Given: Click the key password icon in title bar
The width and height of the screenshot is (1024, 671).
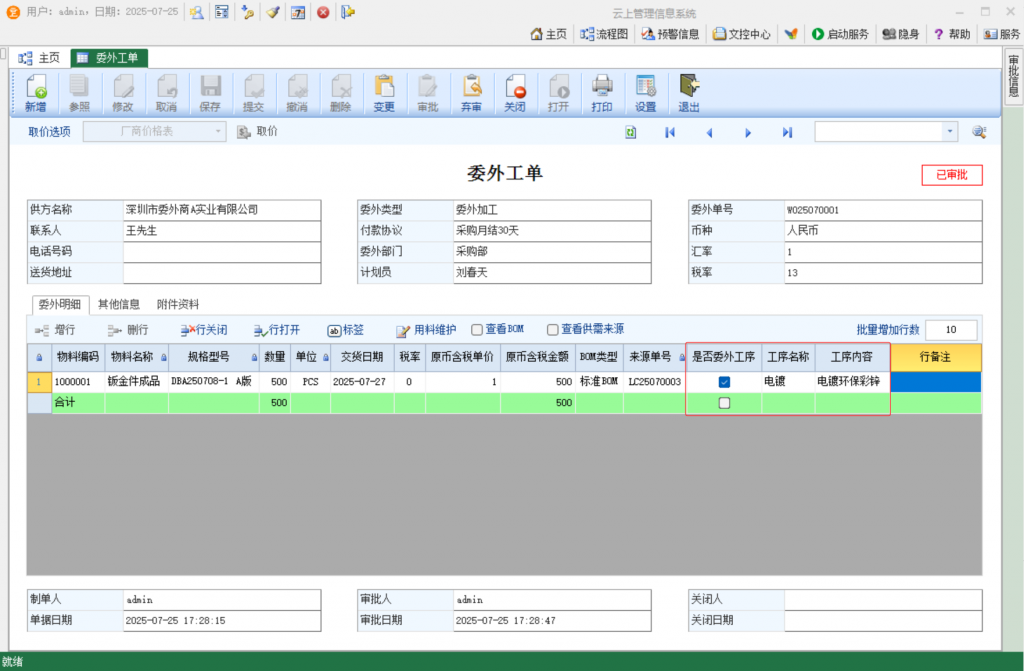Looking at the screenshot, I should tap(248, 12).
